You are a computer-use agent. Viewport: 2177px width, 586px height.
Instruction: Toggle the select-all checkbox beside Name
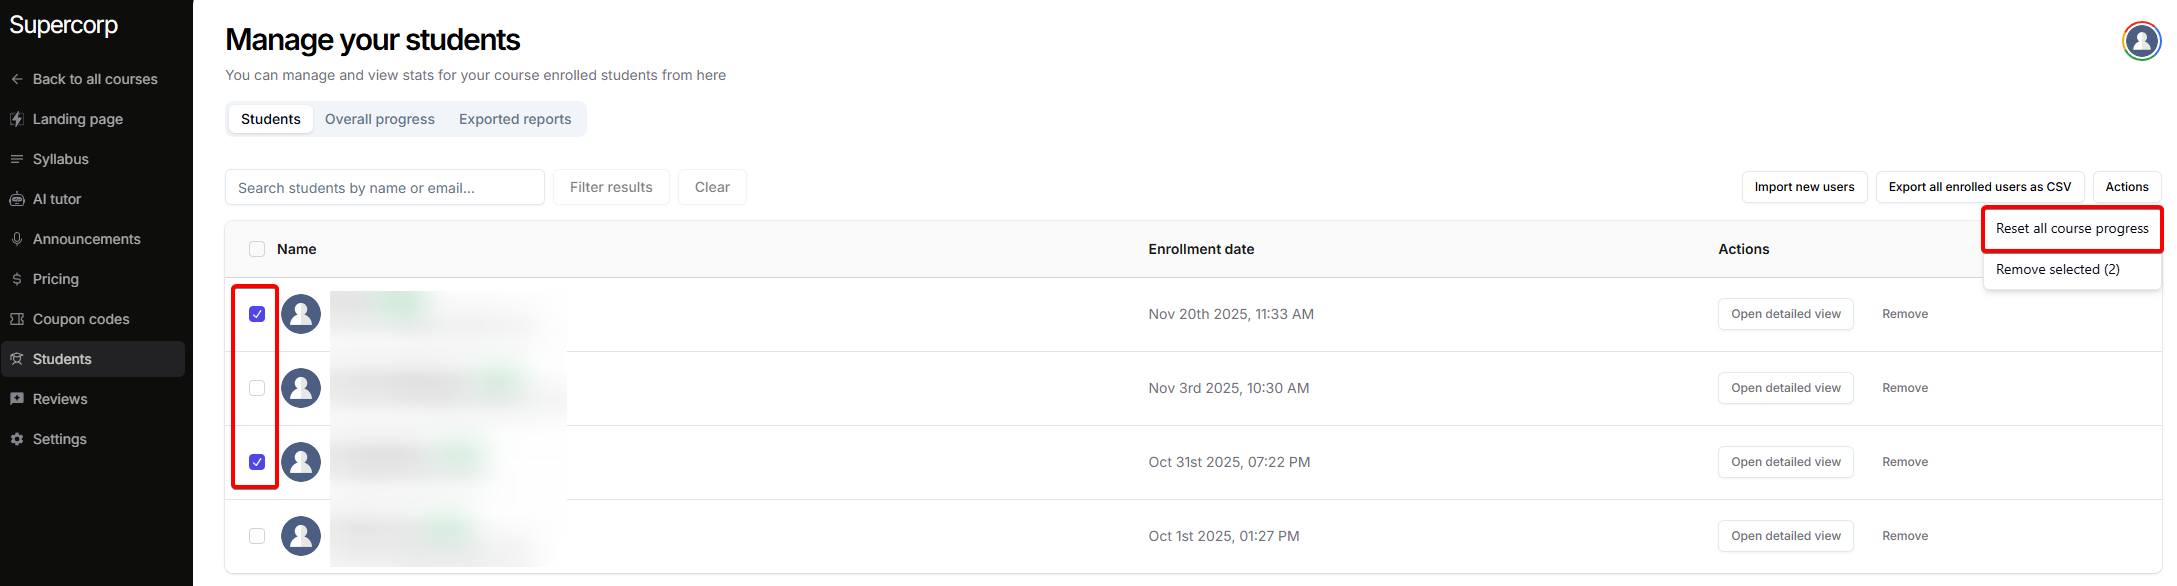[257, 249]
